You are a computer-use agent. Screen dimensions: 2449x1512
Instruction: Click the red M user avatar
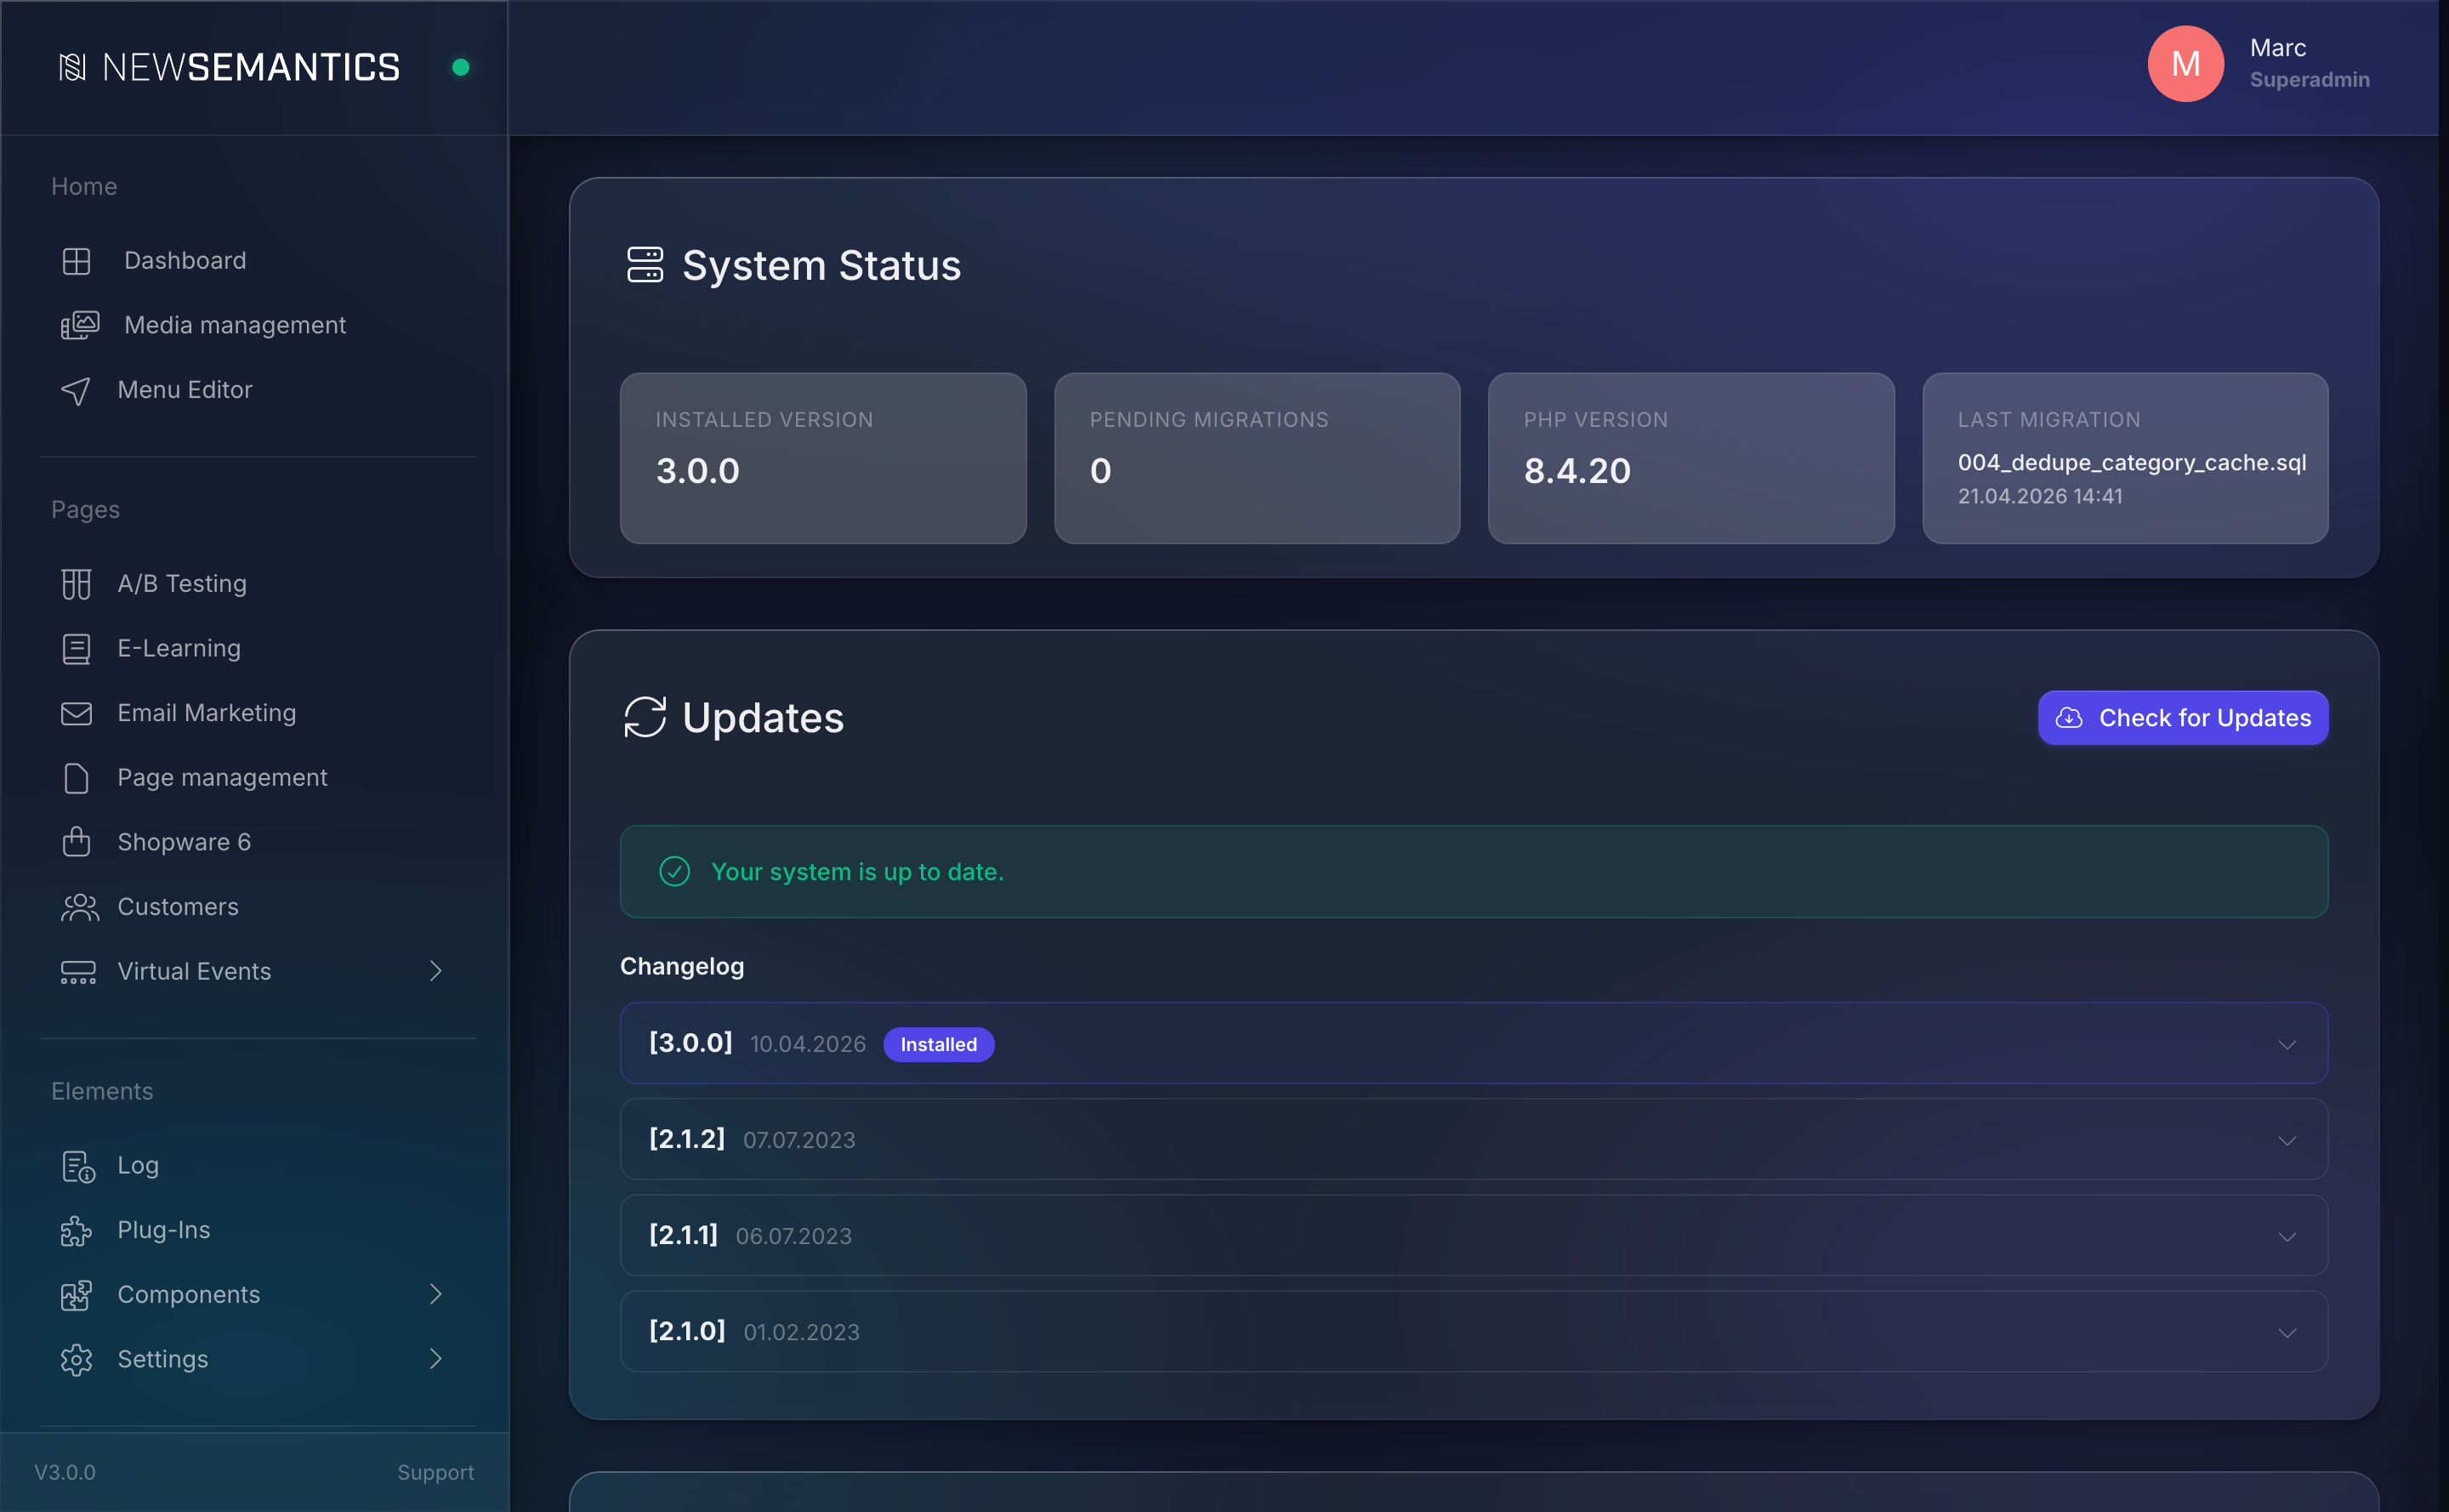click(x=2186, y=64)
